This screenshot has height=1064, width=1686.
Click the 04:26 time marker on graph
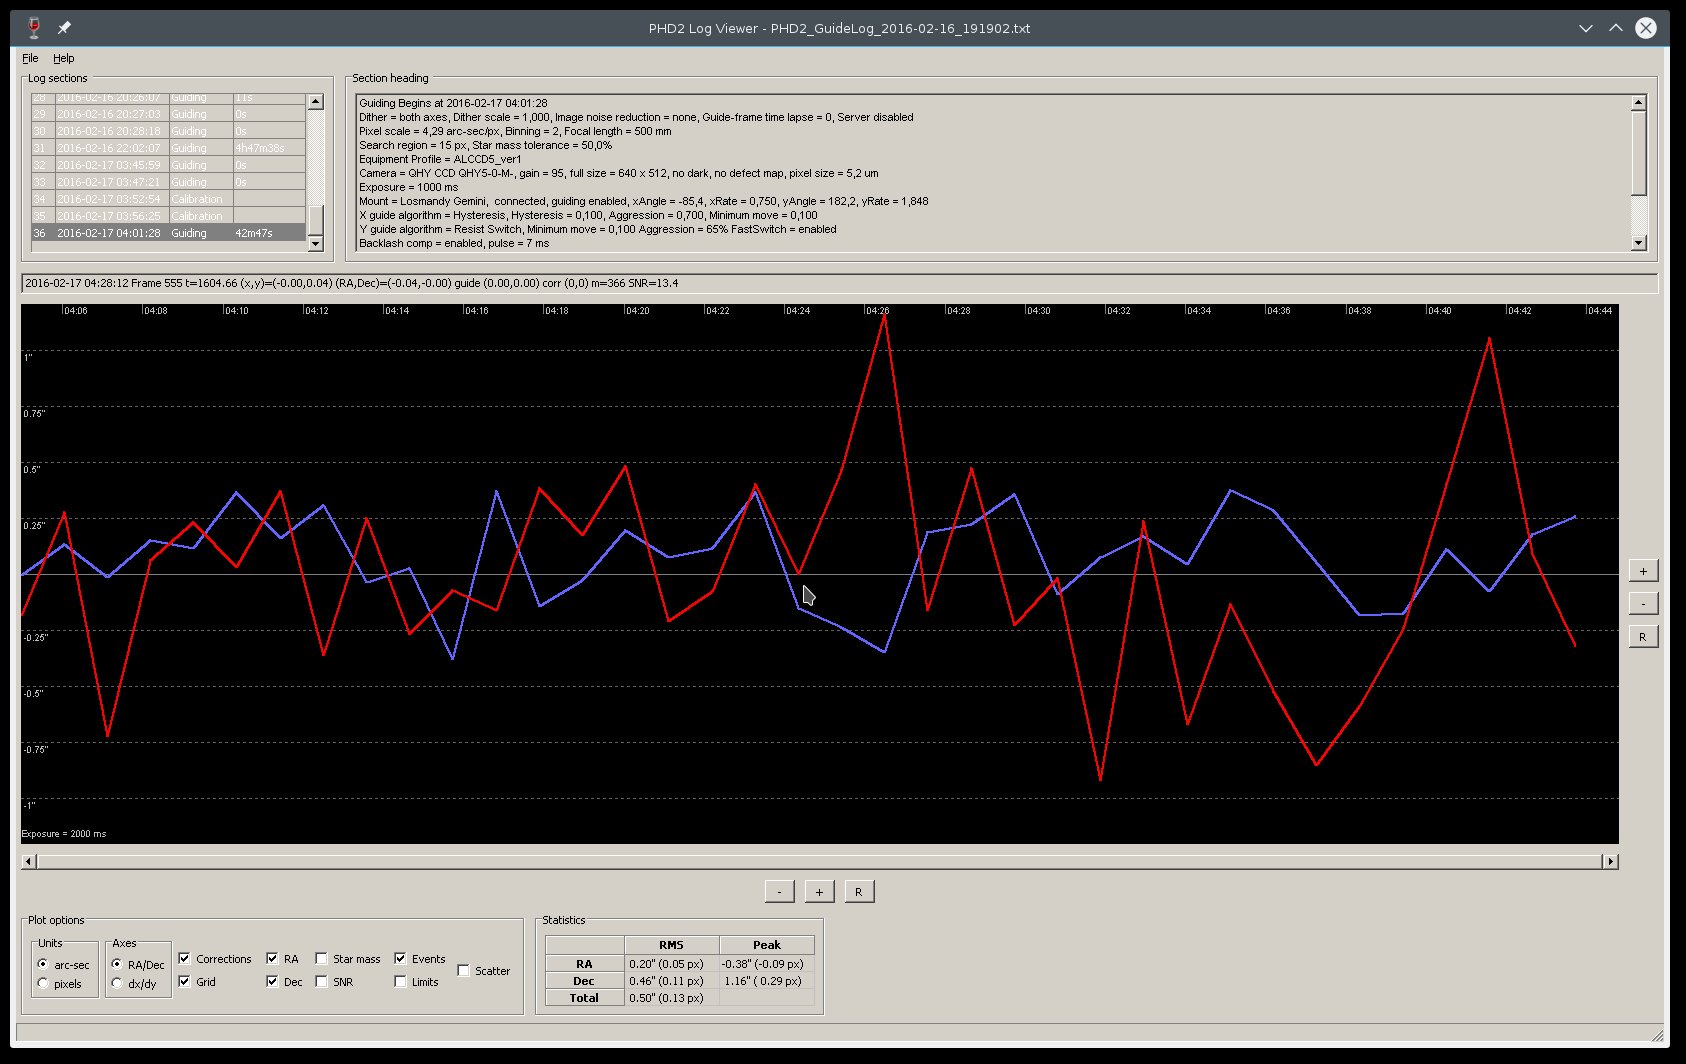coord(877,311)
